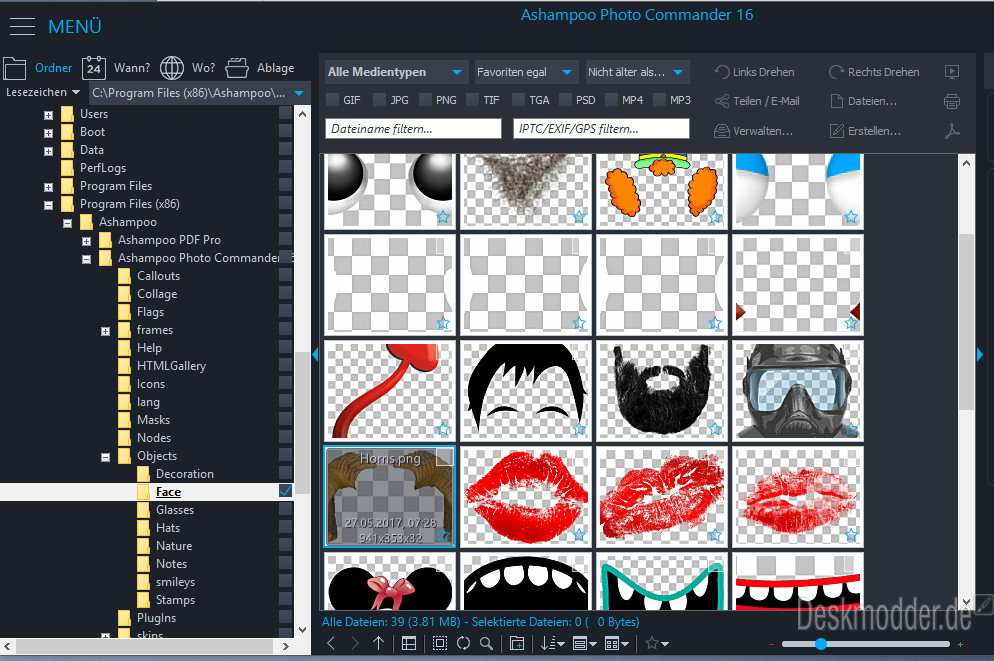Click Verwalten… button
The height and width of the screenshot is (661, 994).
753,131
